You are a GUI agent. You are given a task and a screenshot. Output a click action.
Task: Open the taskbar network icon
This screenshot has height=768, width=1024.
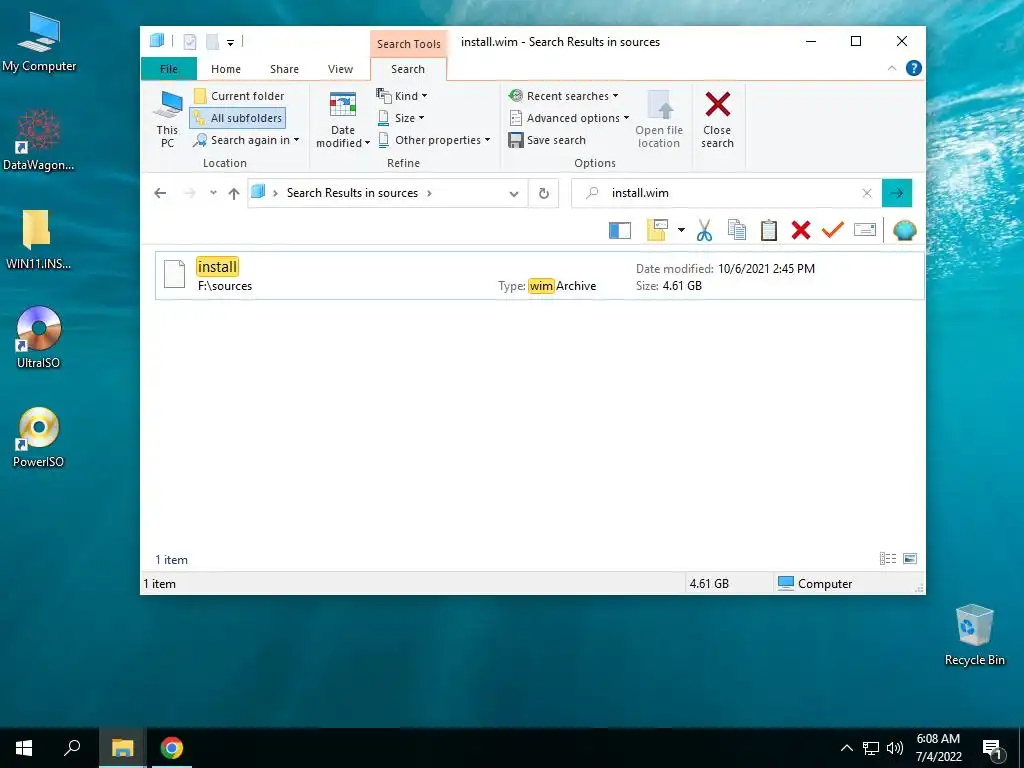point(871,748)
